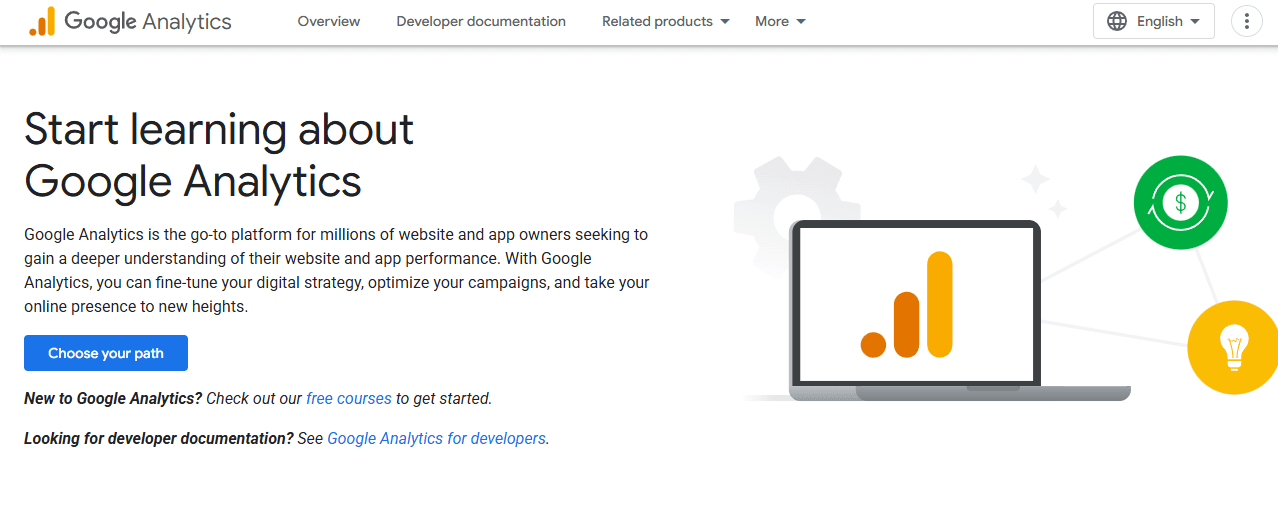
Task: Open the Overview tab
Action: (x=329, y=21)
